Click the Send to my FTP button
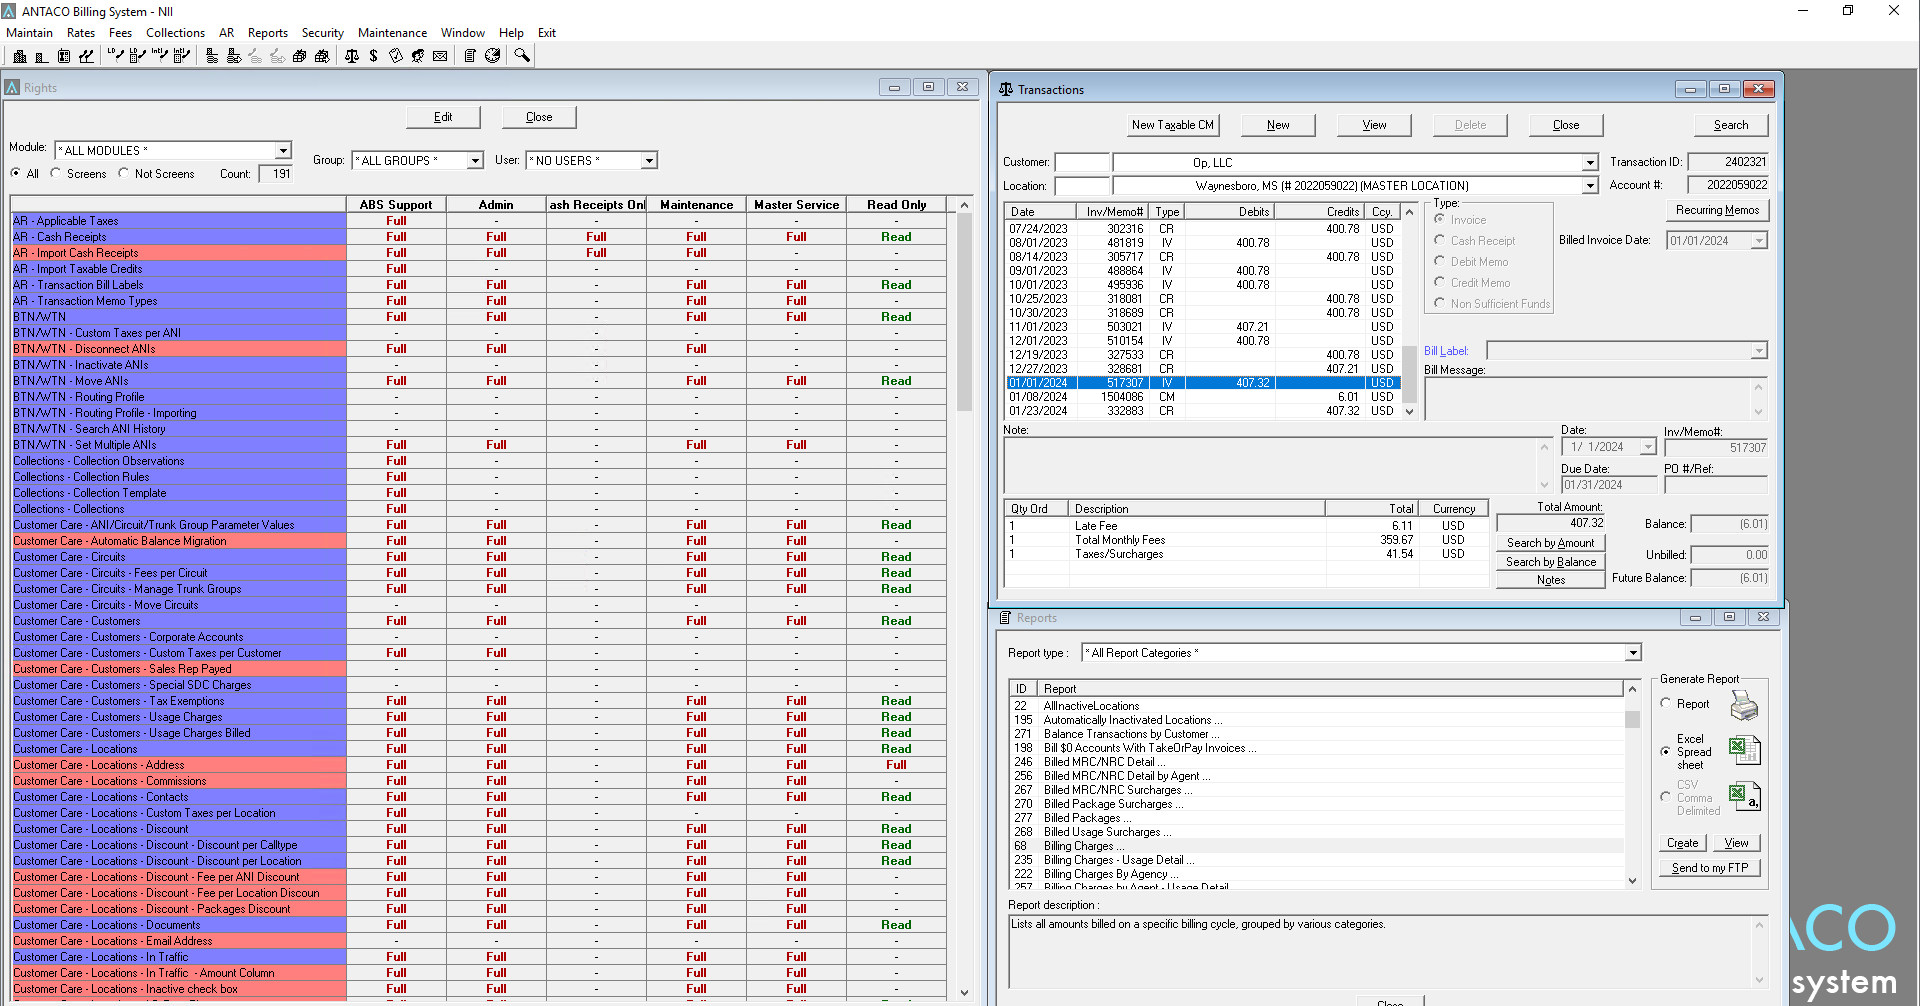1920x1006 pixels. [1709, 868]
